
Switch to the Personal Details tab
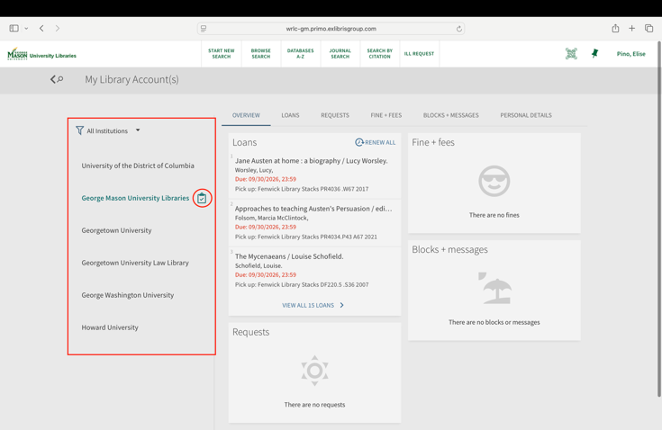pos(526,115)
